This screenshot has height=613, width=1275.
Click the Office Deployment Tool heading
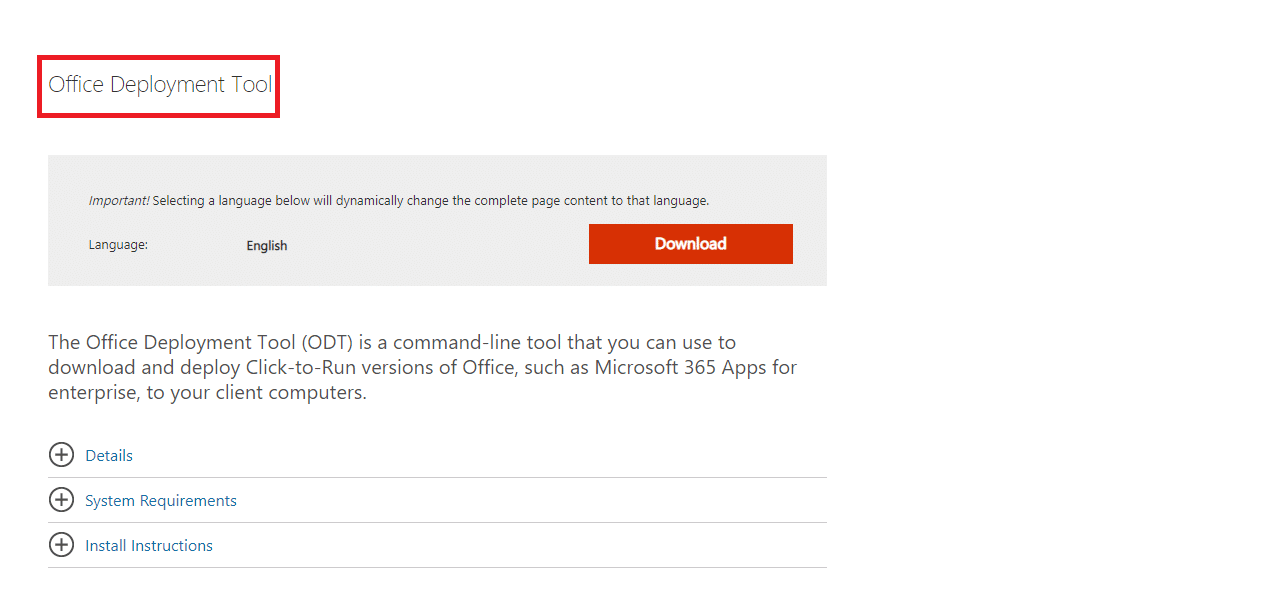tap(160, 85)
